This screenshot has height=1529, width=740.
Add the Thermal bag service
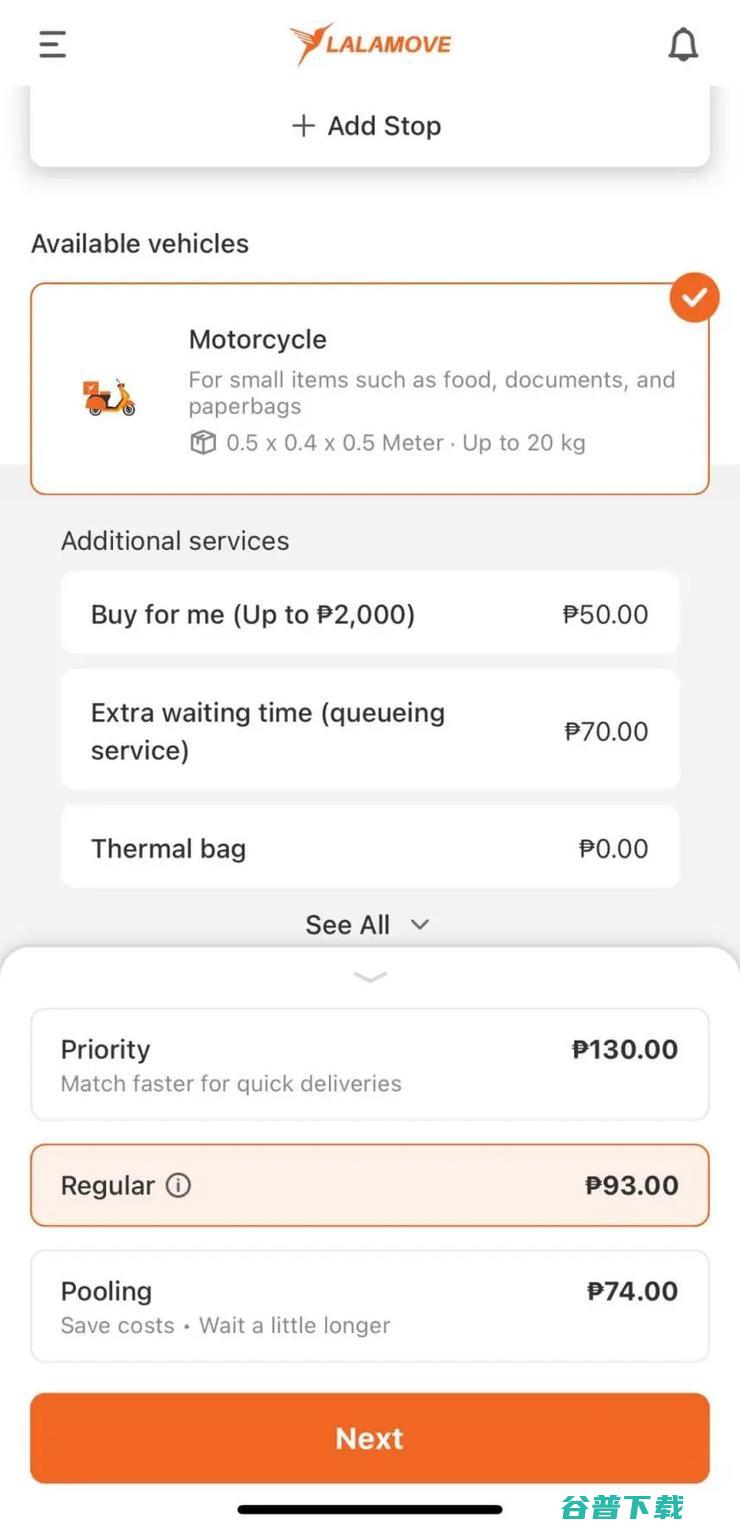[x=370, y=847]
